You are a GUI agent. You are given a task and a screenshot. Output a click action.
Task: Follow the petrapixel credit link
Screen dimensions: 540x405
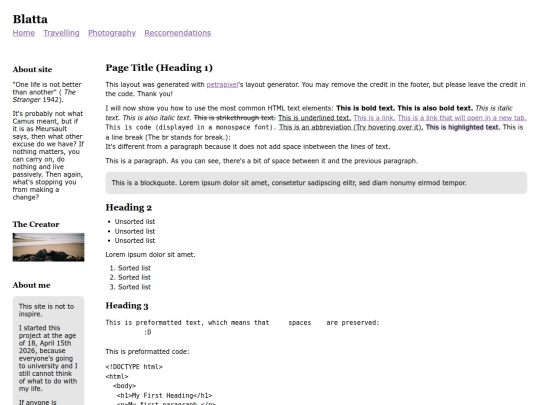pyautogui.click(x=222, y=85)
